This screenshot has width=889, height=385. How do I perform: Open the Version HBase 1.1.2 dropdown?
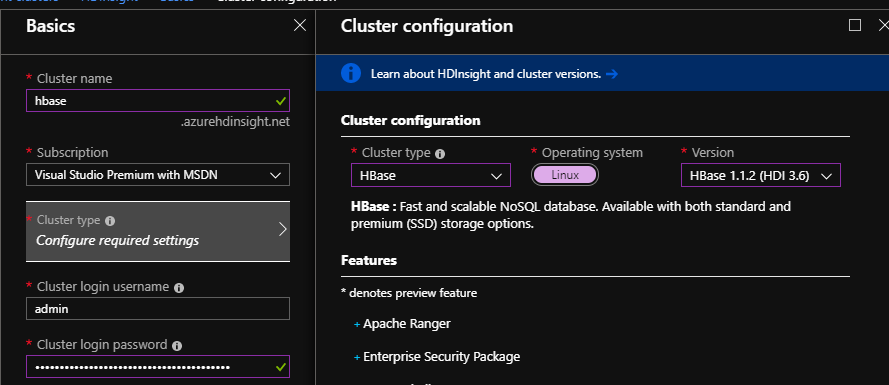pyautogui.click(x=761, y=175)
